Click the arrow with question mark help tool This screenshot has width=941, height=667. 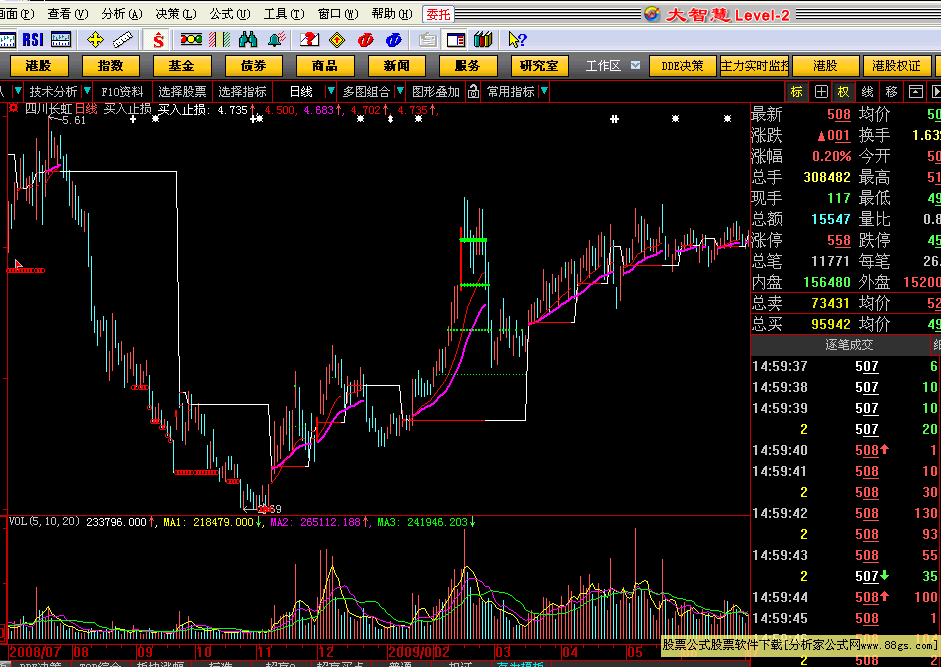click(x=517, y=40)
